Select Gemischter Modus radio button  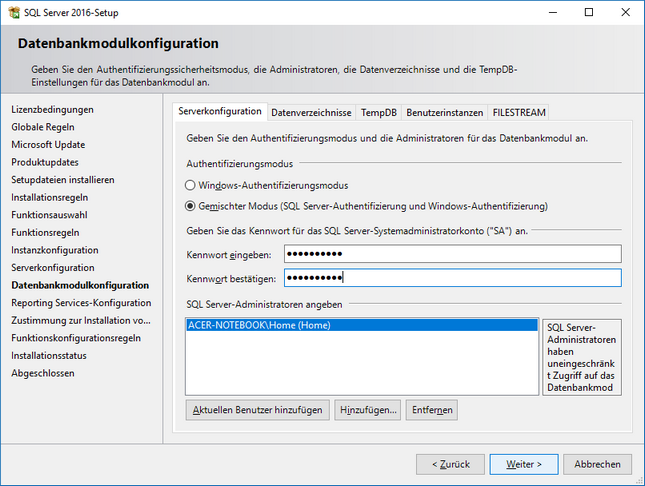190,206
